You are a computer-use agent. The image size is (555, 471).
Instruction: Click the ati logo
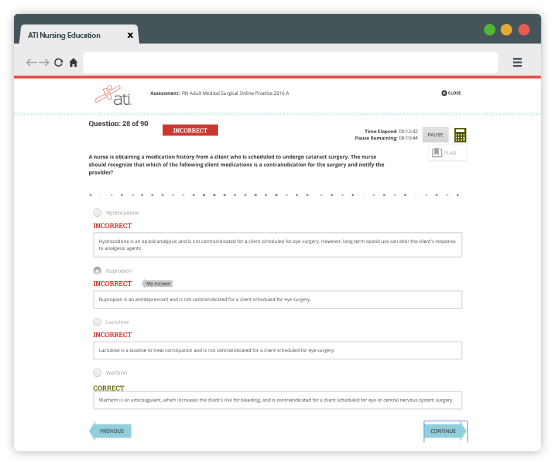coord(113,95)
